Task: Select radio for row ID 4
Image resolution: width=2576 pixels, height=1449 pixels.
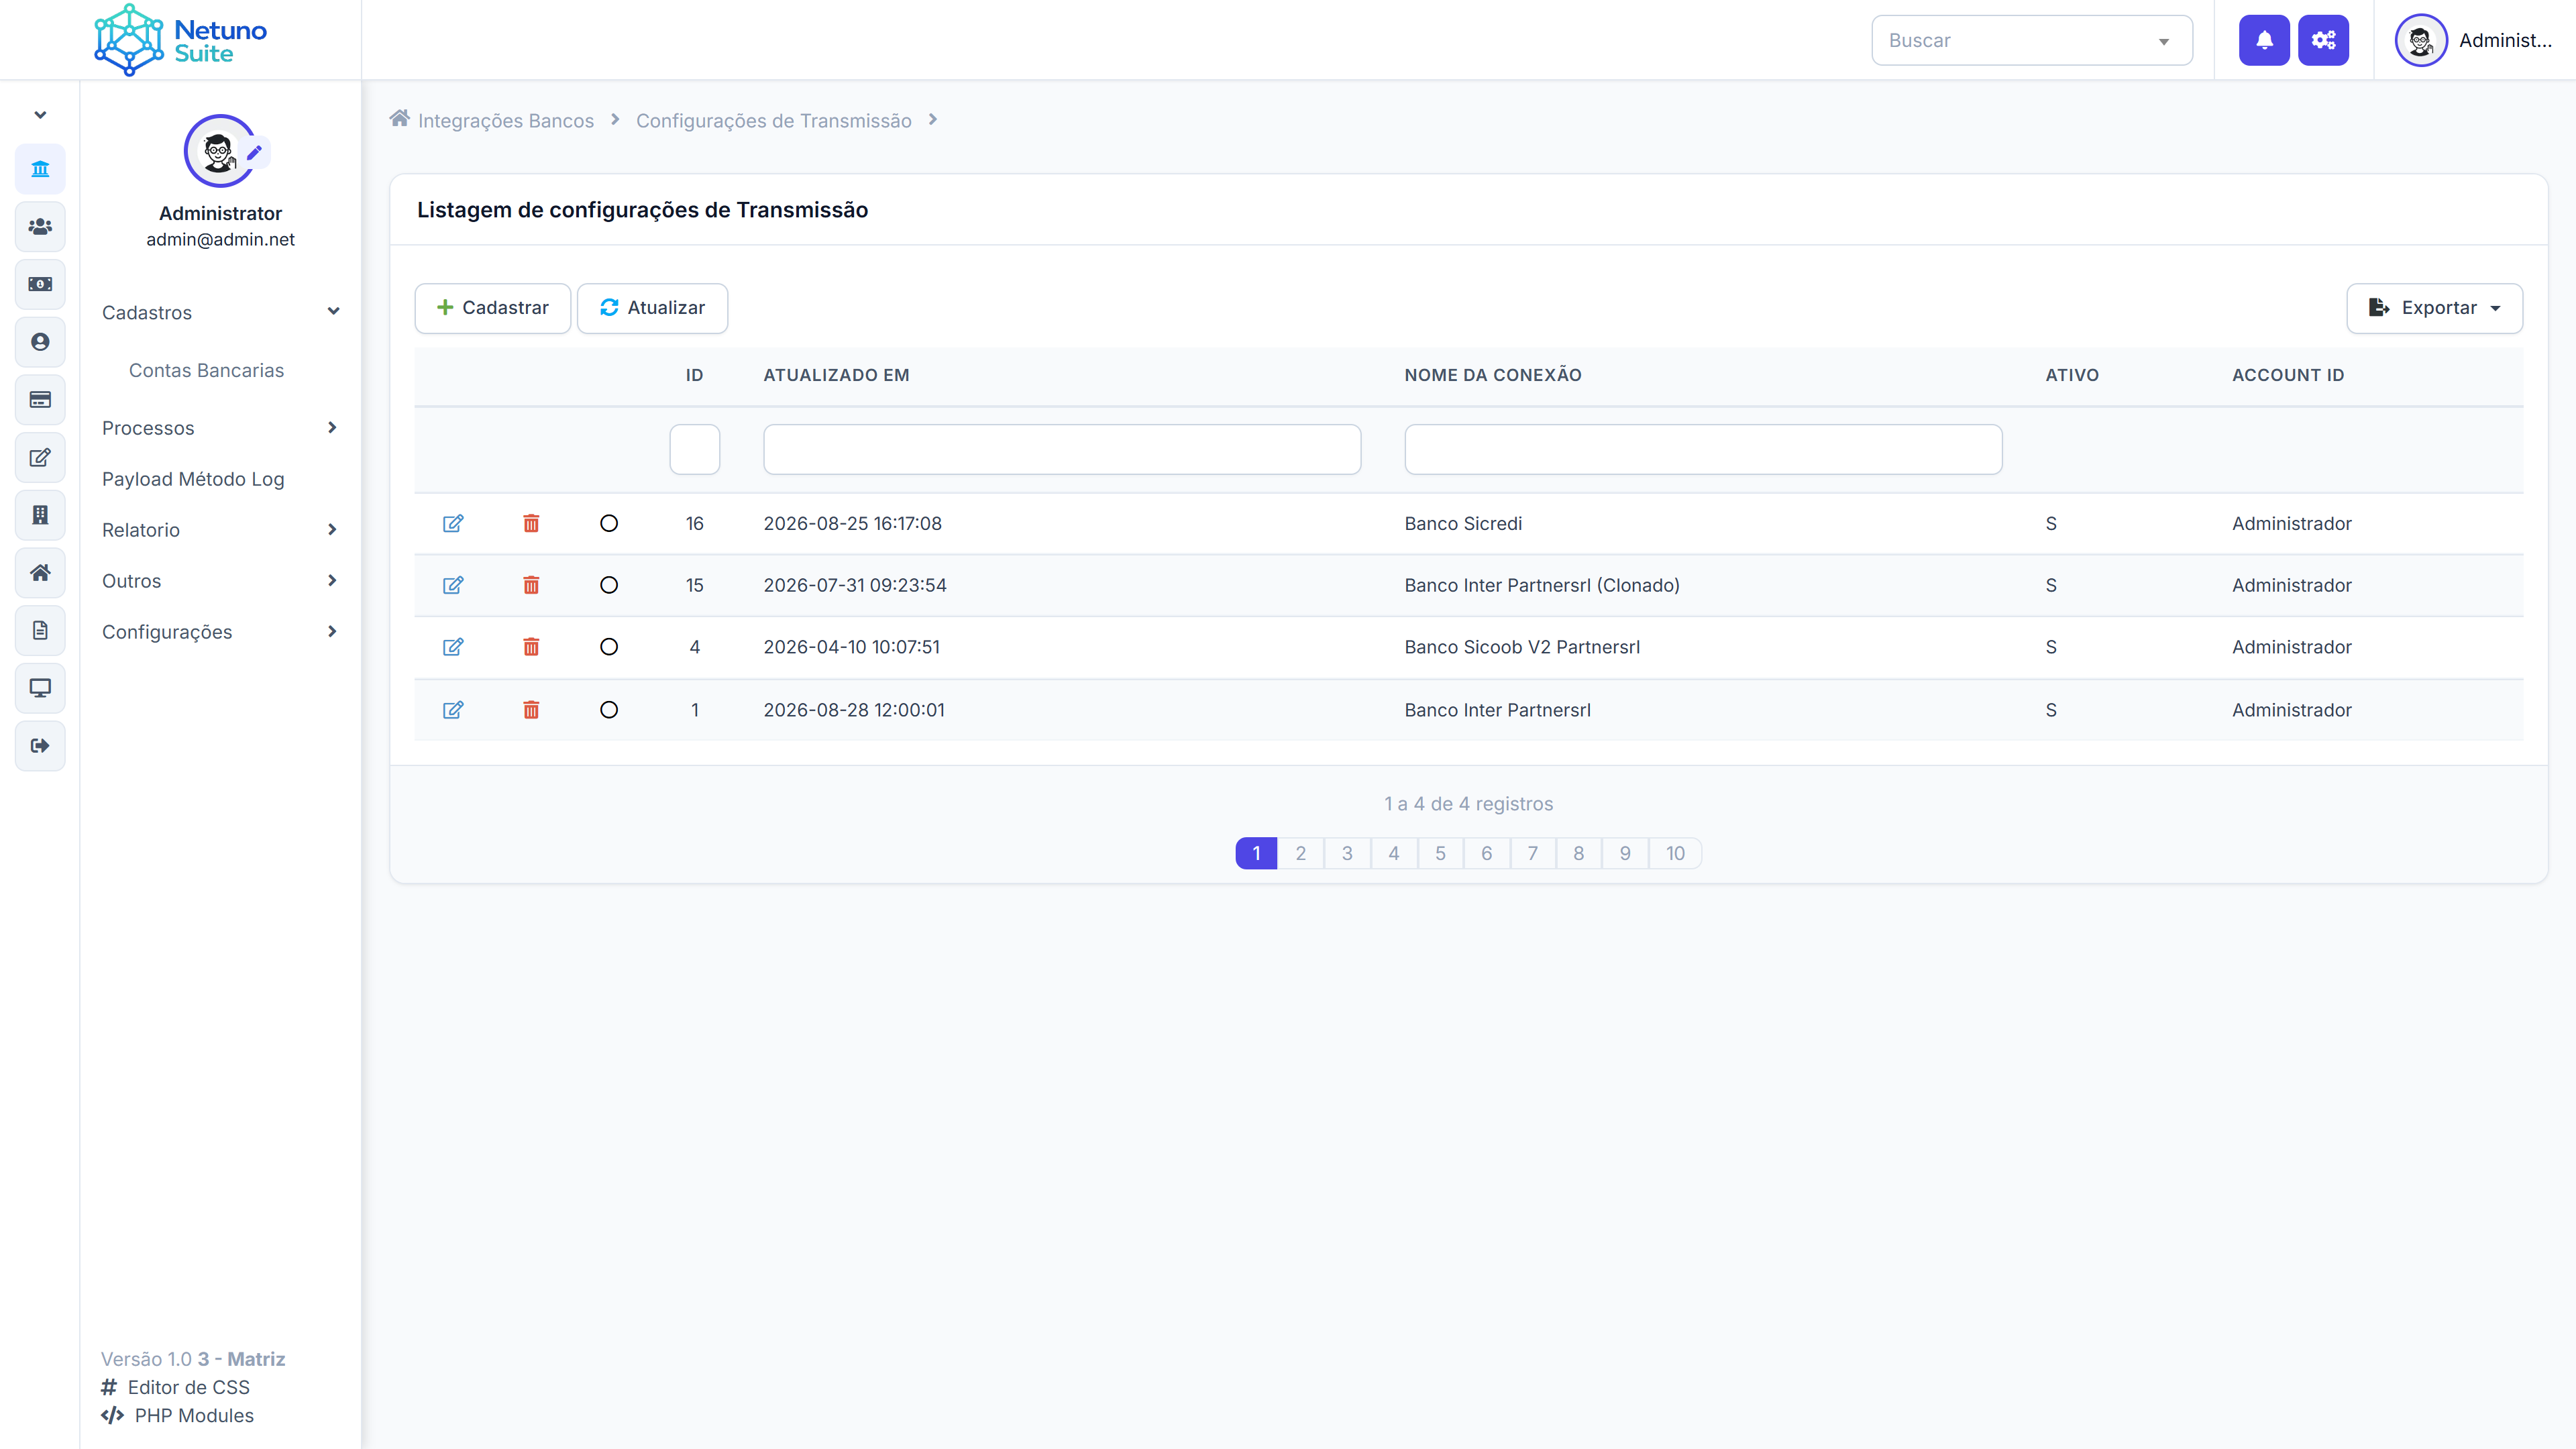Action: coord(609,647)
